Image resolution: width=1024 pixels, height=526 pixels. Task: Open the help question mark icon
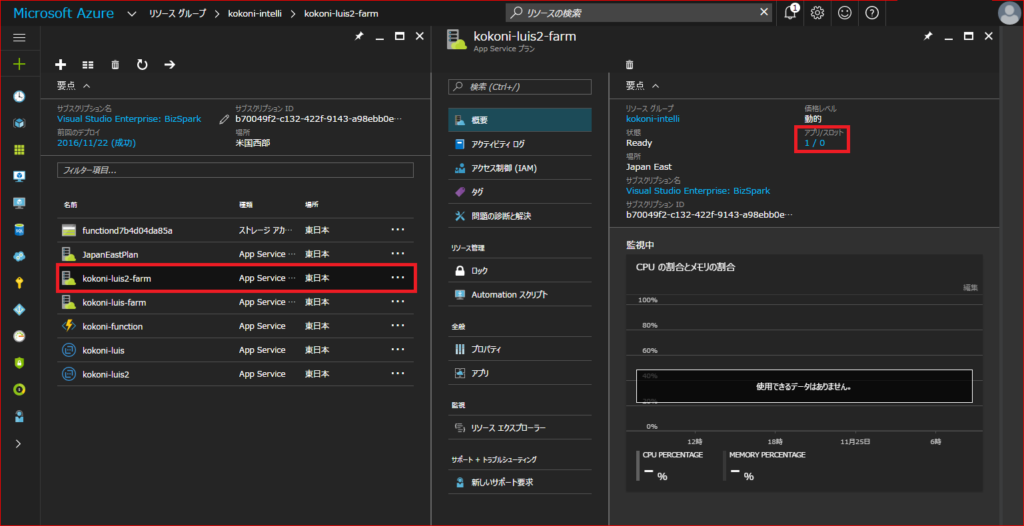tap(872, 13)
